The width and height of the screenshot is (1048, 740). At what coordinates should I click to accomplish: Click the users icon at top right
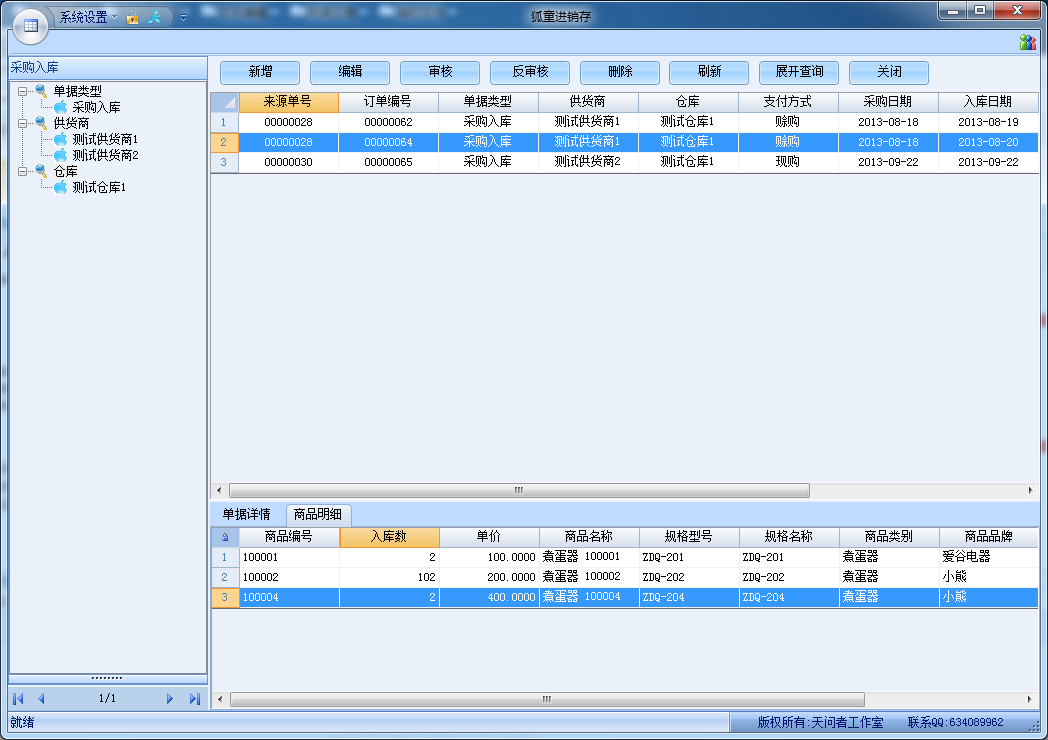[1027, 42]
